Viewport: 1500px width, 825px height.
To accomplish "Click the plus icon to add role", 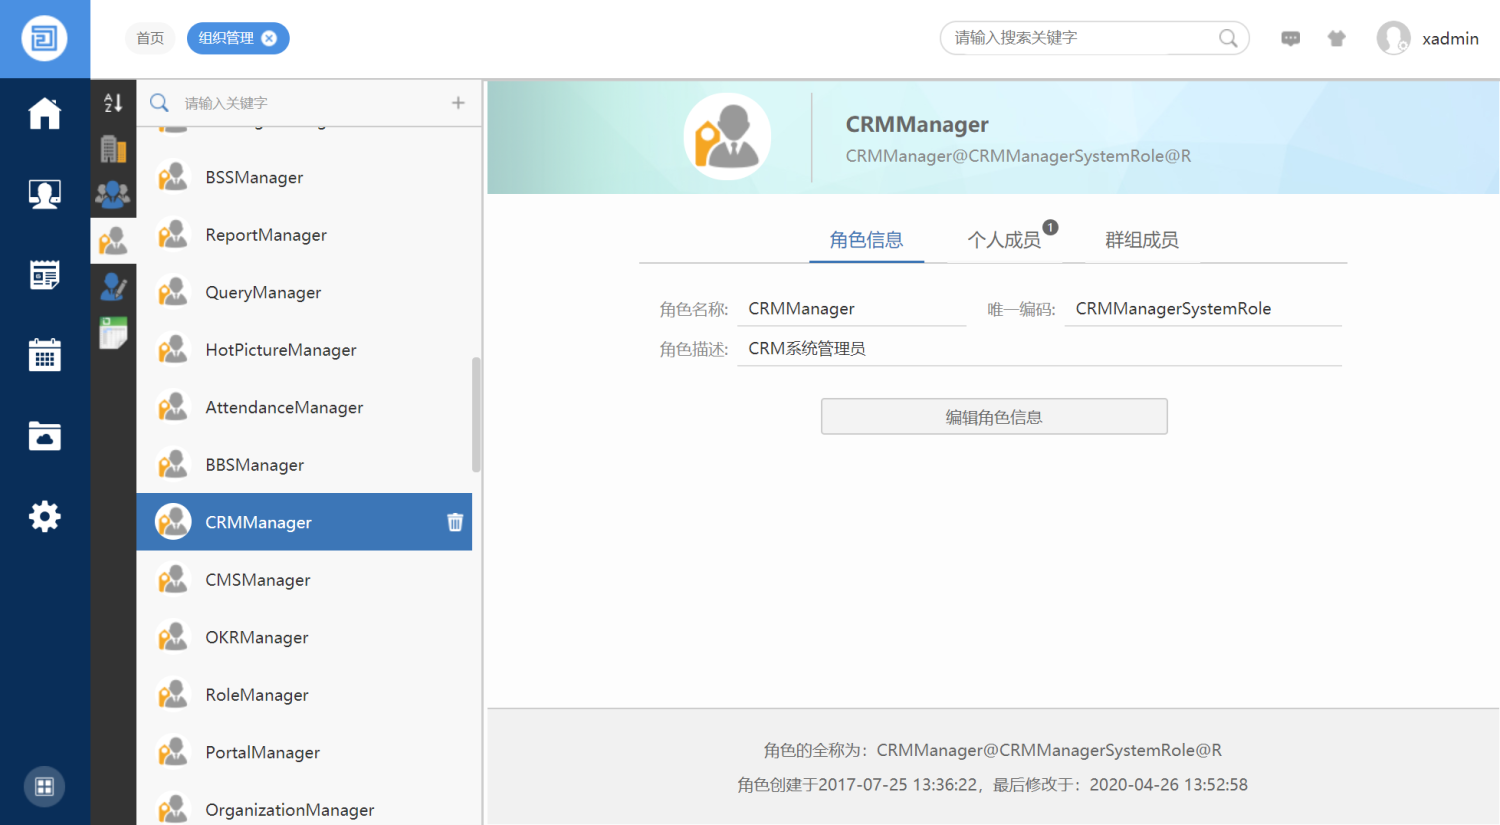I will (458, 103).
